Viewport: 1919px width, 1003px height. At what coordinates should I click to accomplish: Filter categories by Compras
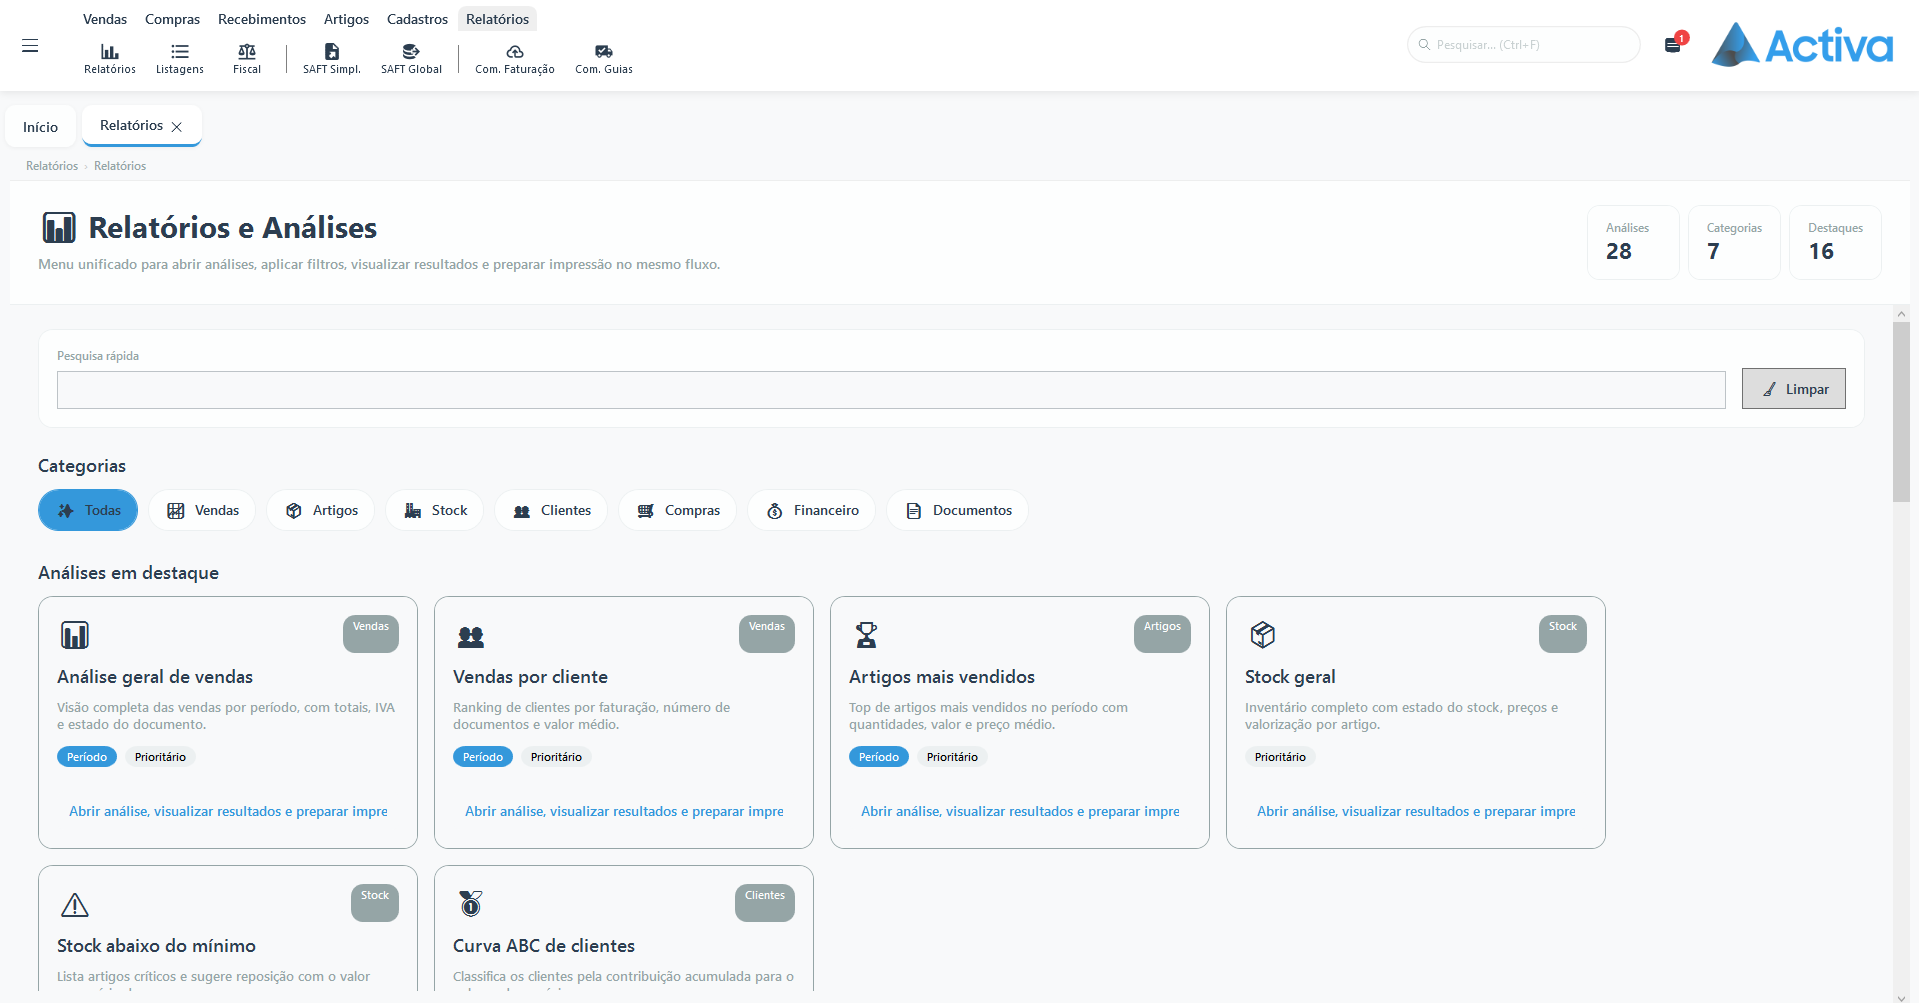pyautogui.click(x=678, y=510)
